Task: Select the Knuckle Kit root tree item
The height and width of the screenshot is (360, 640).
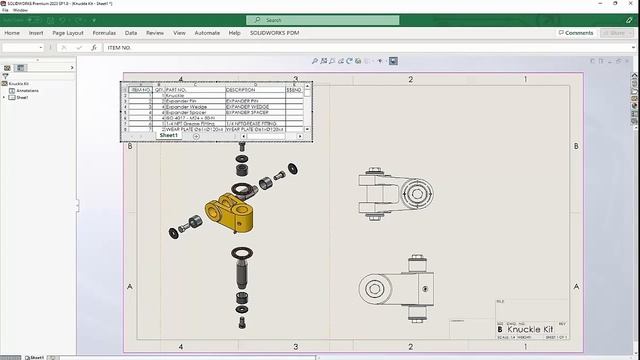Action: point(16,84)
